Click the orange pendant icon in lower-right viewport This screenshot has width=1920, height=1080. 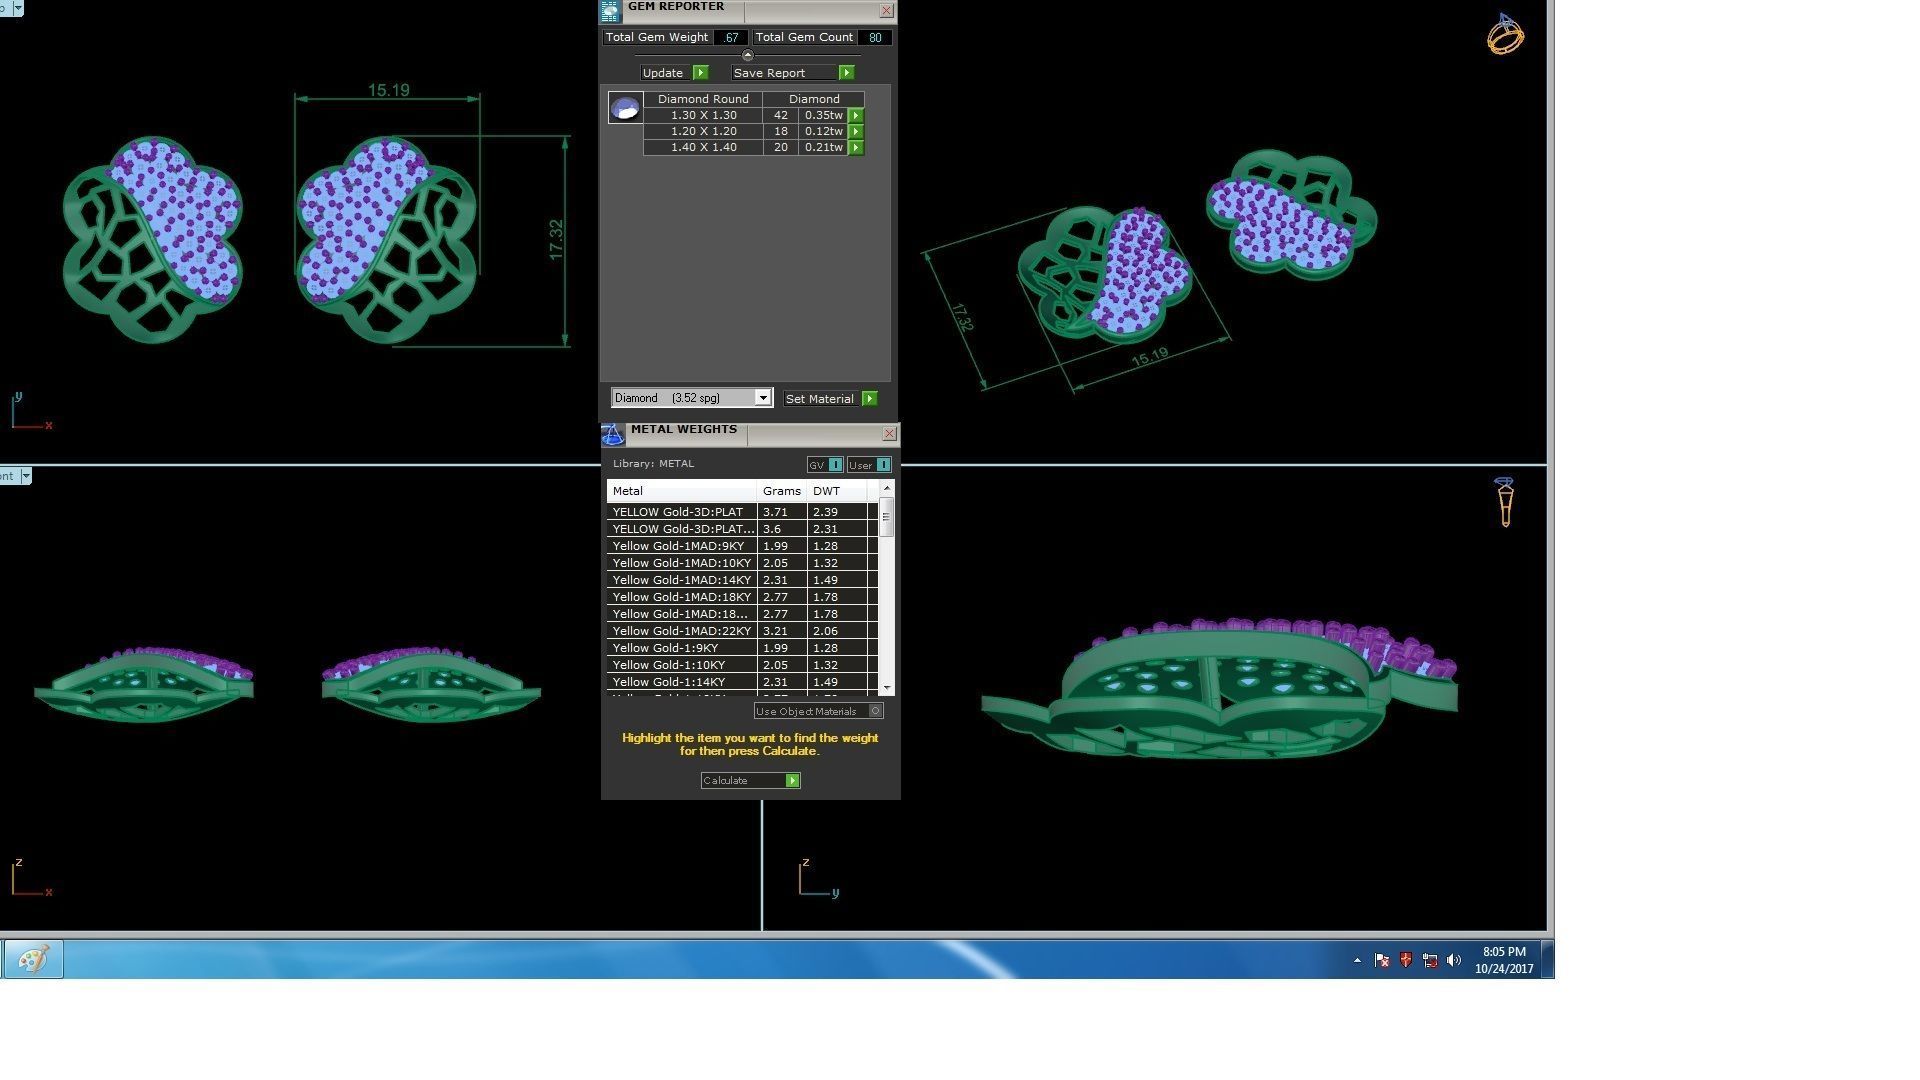(x=1505, y=502)
